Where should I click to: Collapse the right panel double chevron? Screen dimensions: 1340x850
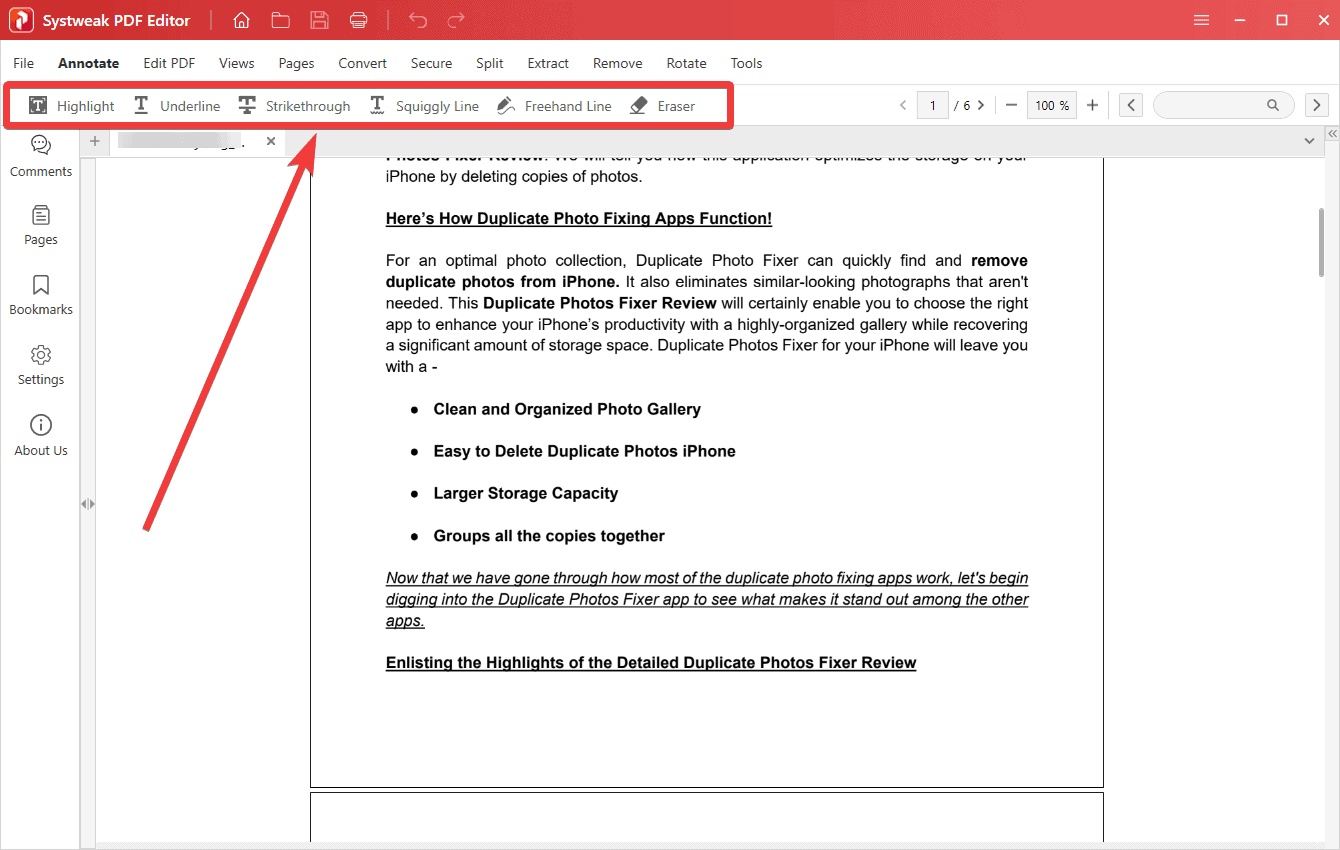pos(1332,134)
